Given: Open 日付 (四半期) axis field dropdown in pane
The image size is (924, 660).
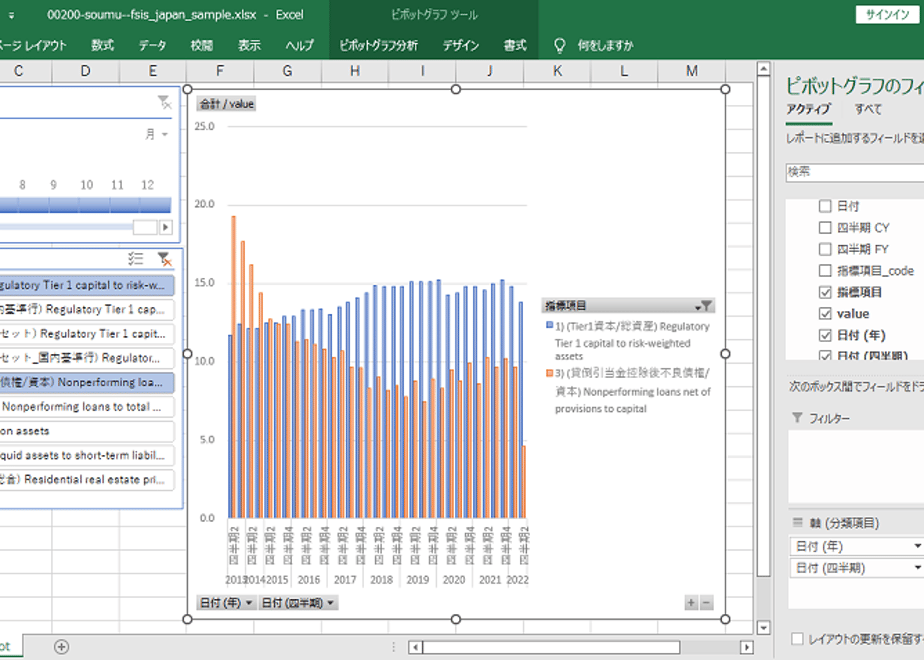Looking at the screenshot, I should [917, 568].
